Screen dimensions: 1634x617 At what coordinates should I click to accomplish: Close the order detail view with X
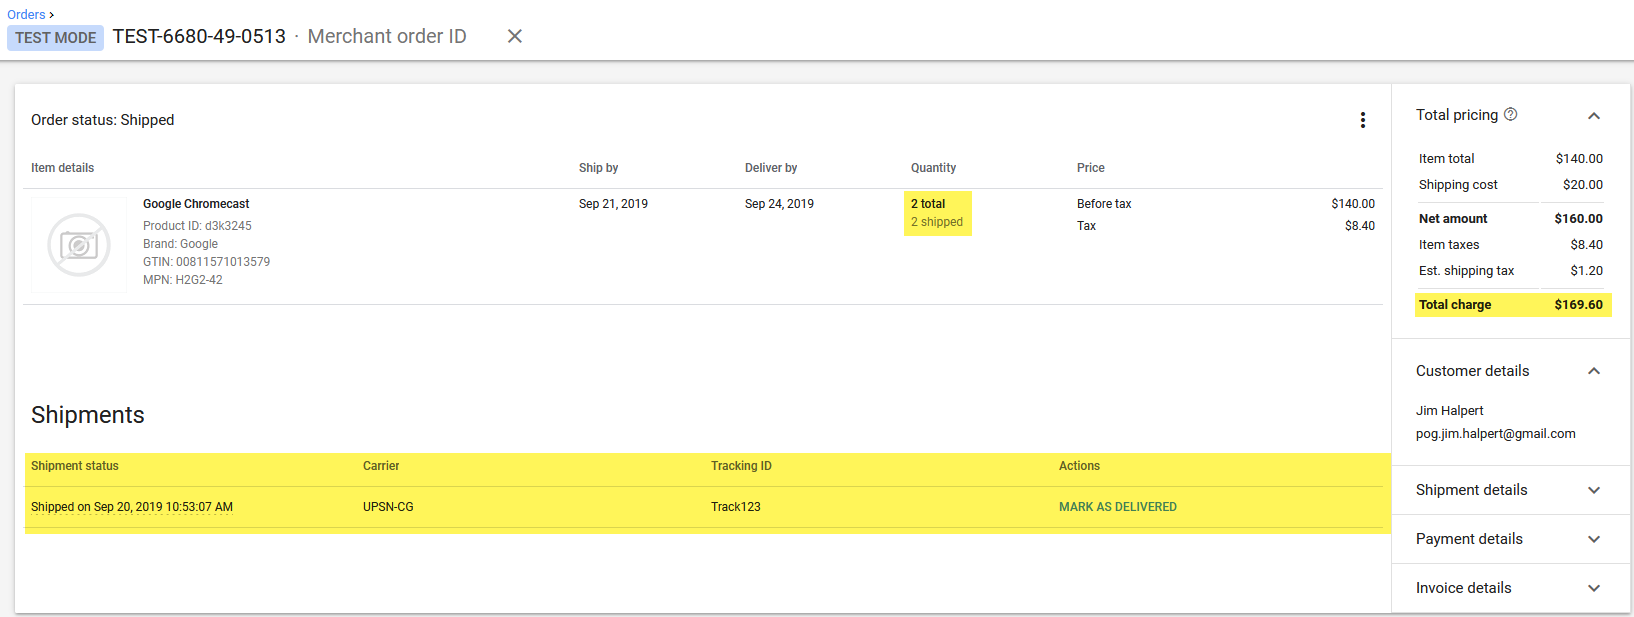(515, 36)
